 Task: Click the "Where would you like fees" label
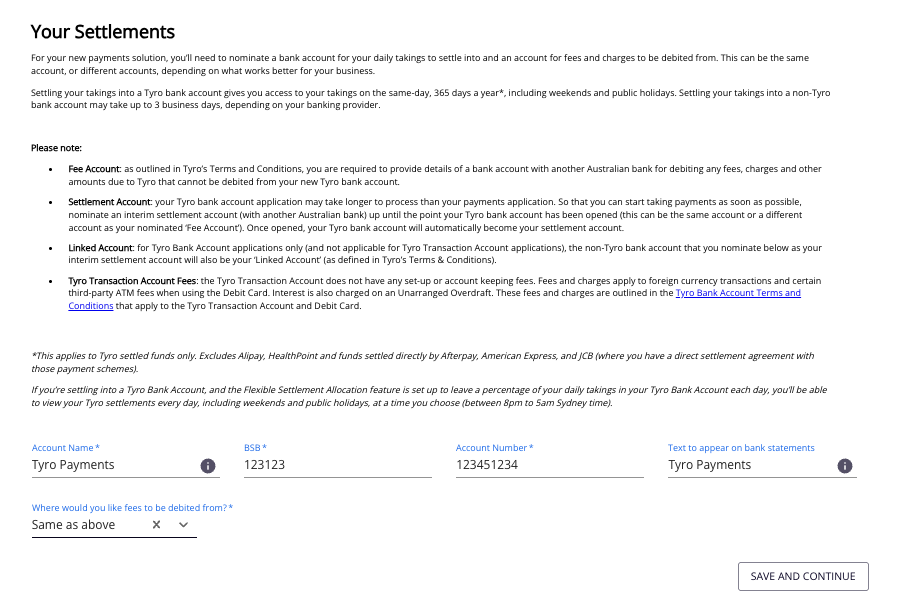pyautogui.click(x=132, y=508)
